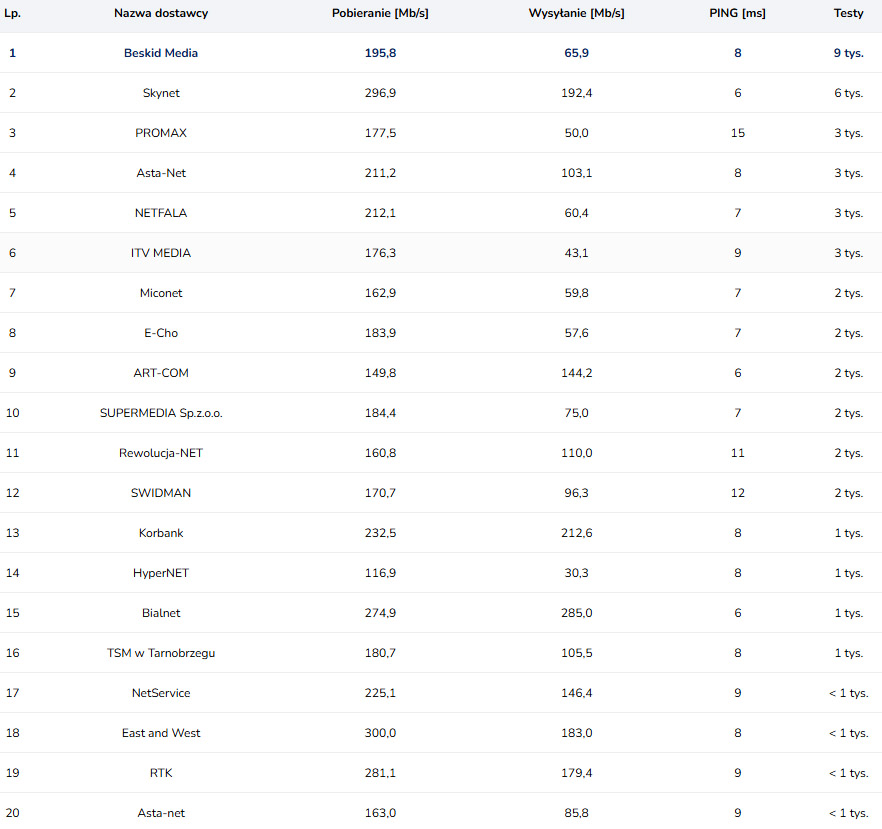Select the SWIDMAN provider name
The width and height of the screenshot is (882, 829).
coord(161,493)
